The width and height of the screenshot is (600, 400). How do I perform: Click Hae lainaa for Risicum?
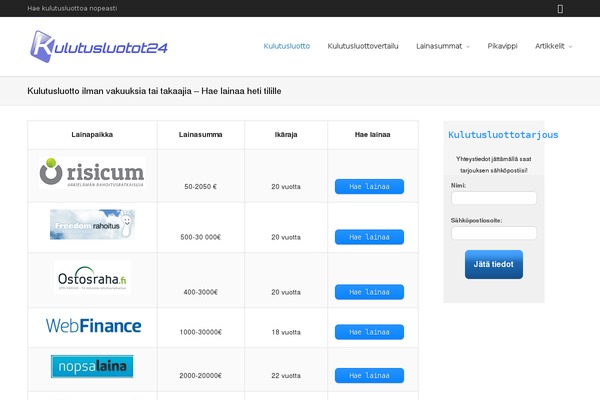pyautogui.click(x=369, y=186)
